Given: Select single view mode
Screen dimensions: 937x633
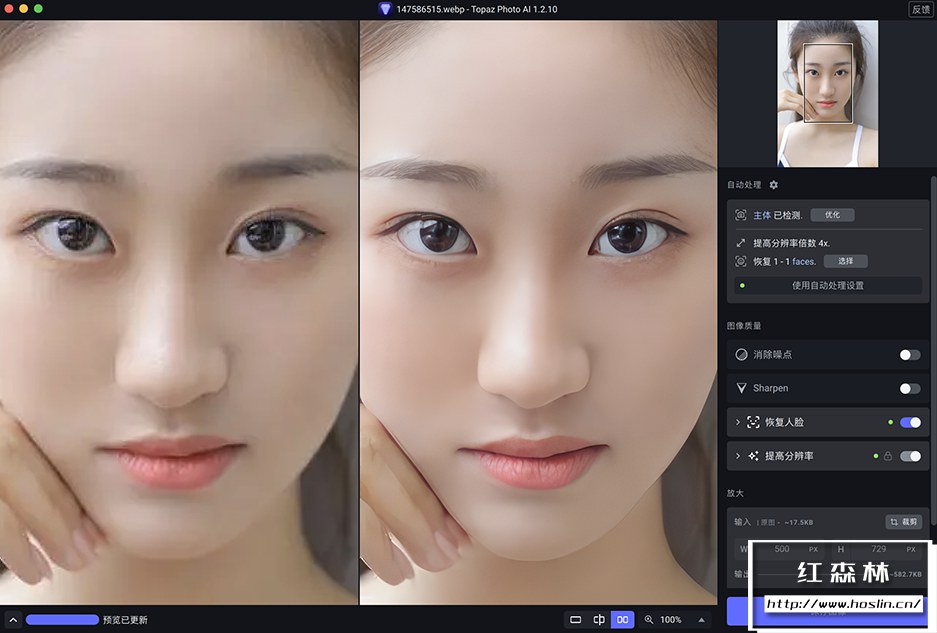Looking at the screenshot, I should (575, 619).
